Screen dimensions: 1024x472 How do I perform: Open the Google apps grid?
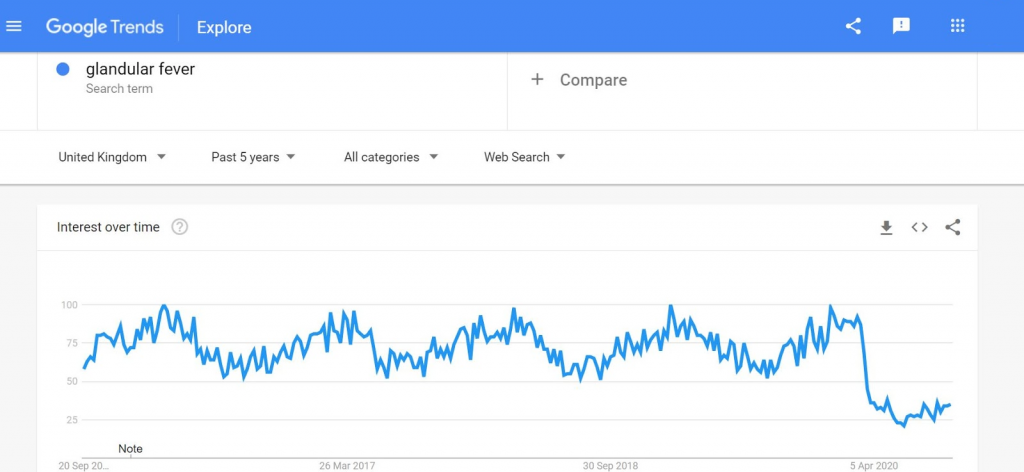957,26
